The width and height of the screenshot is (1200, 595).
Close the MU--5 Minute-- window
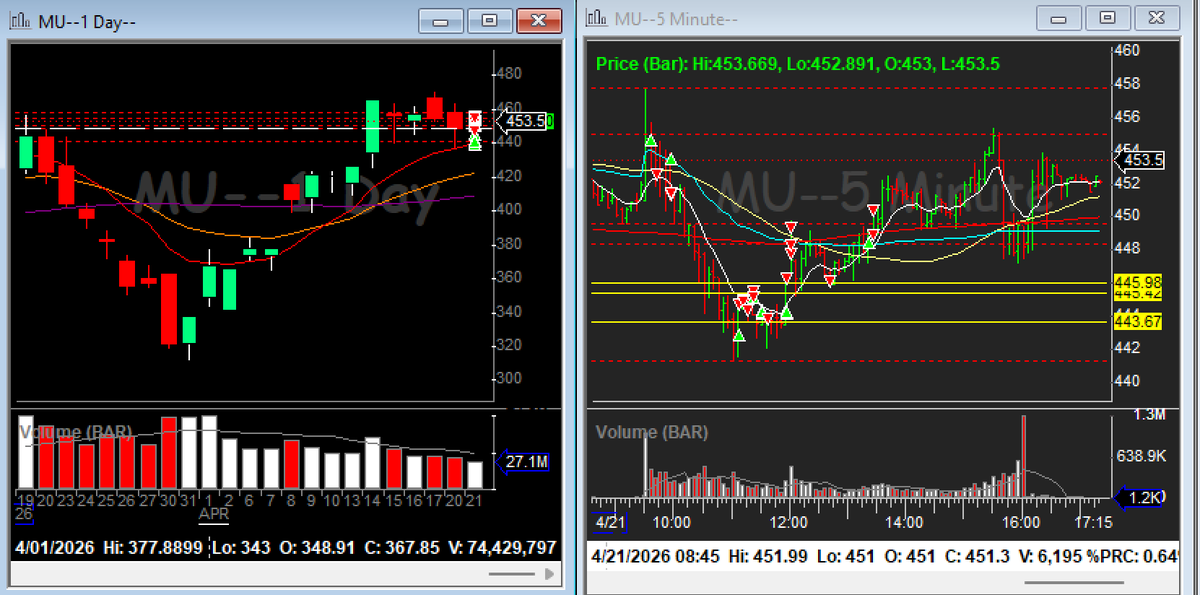1158,19
